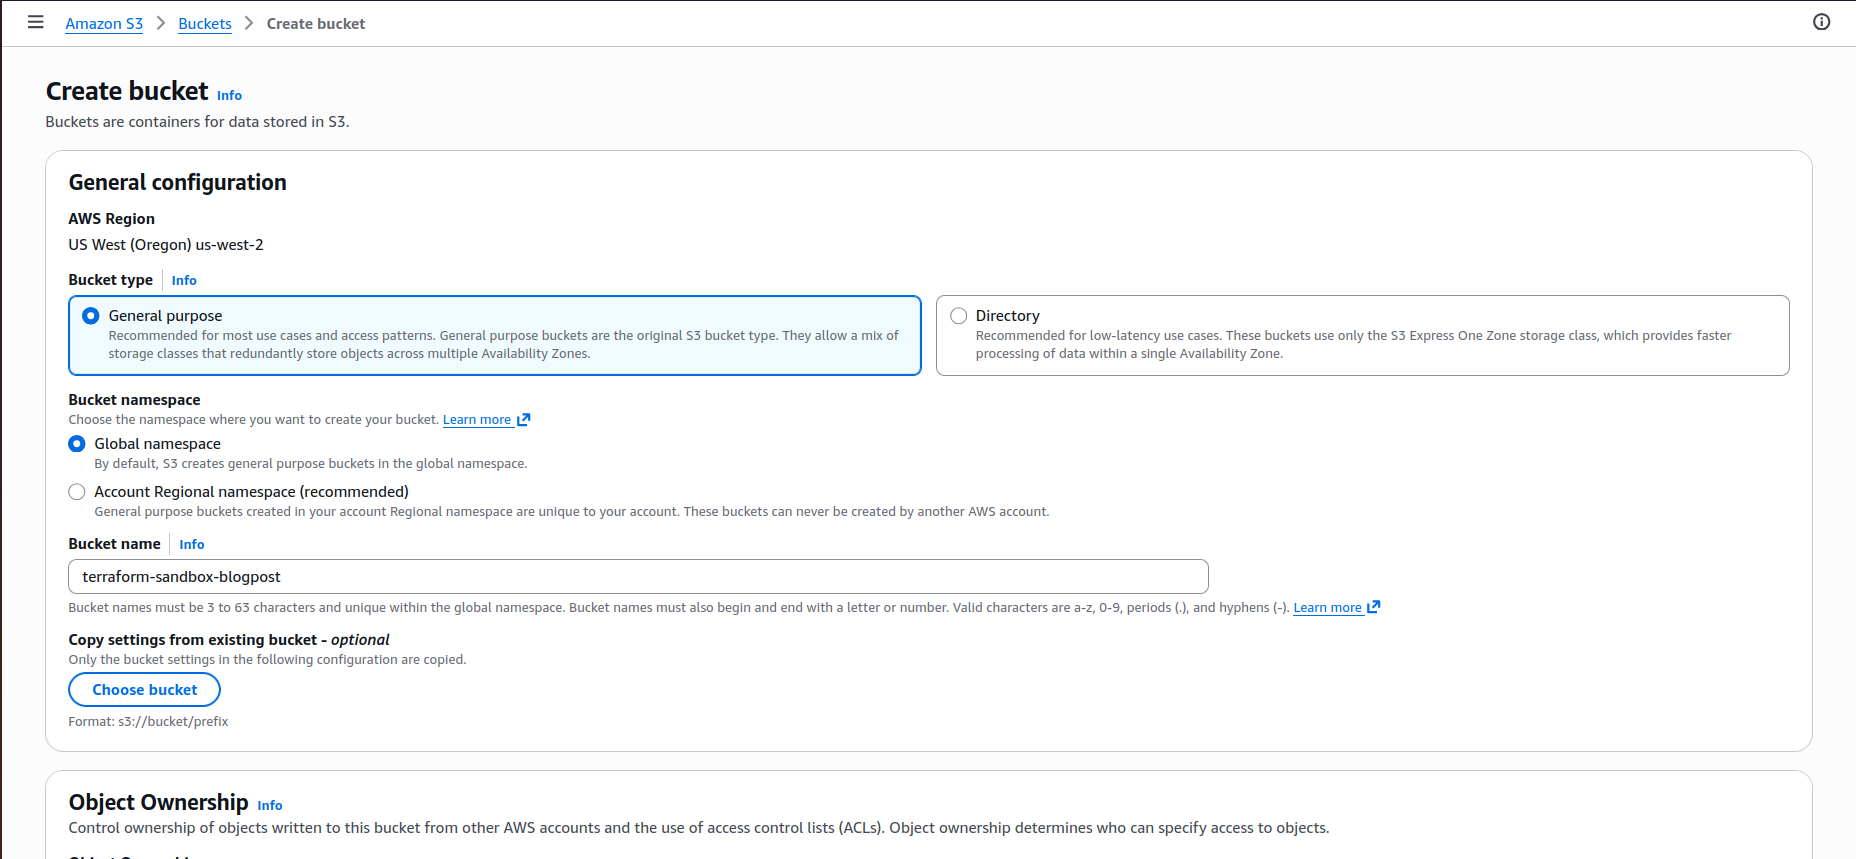
Task: Click the 'Format: s3://bucket/prefix' hint text
Action: coord(148,722)
